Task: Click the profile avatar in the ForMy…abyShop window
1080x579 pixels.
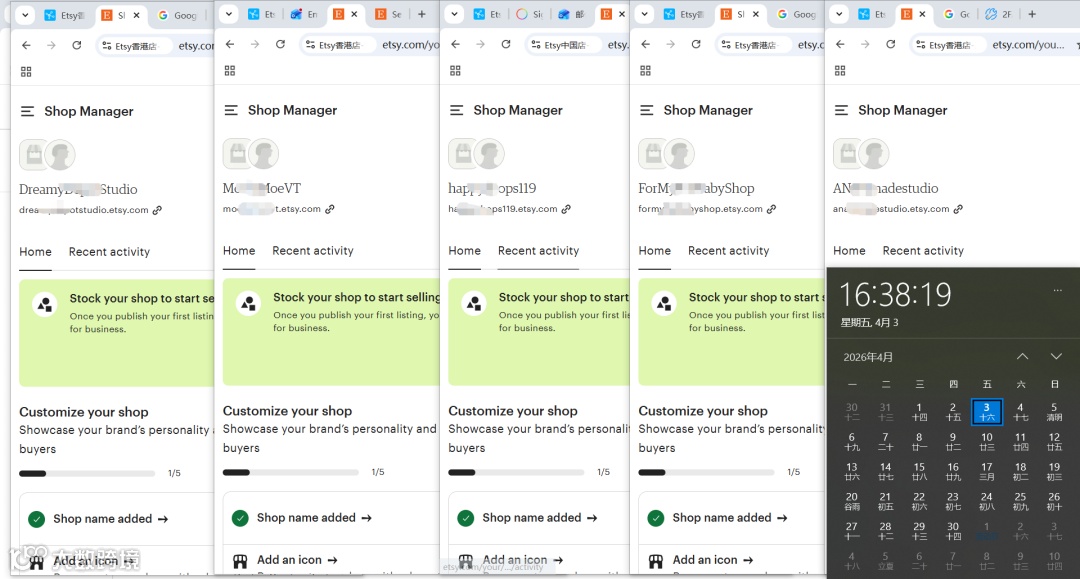Action: [x=679, y=153]
